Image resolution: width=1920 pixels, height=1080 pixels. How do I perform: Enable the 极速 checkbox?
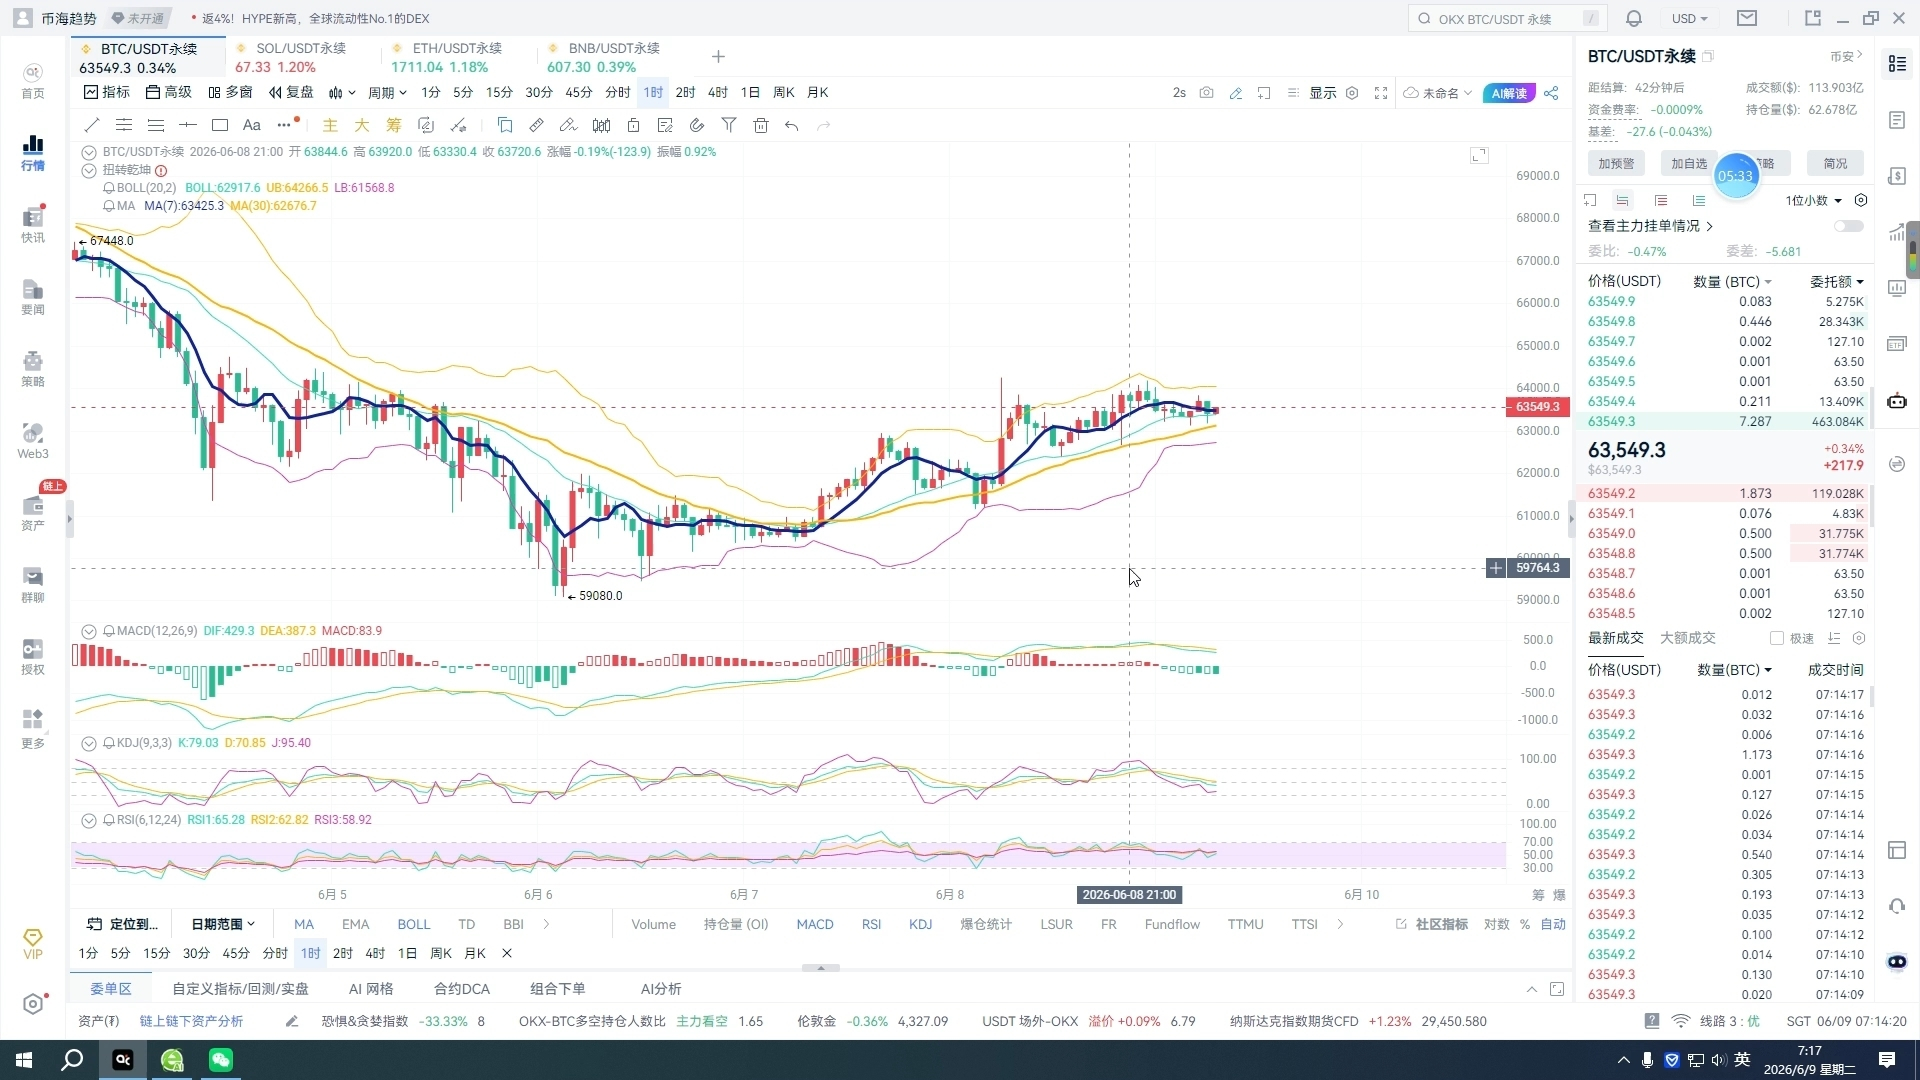click(x=1777, y=638)
